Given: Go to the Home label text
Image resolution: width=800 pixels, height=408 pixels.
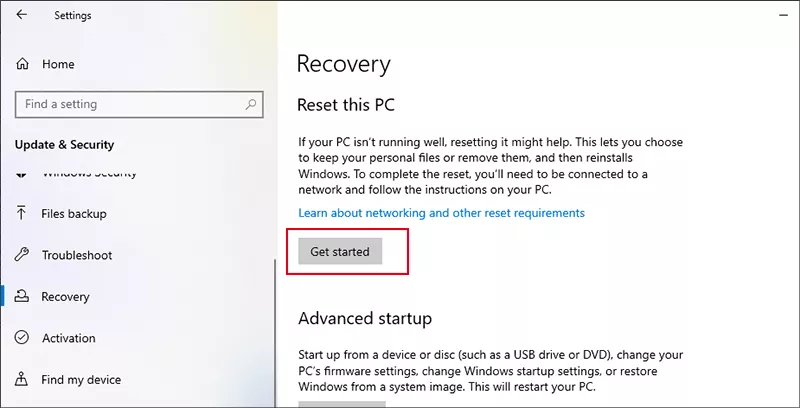Looking at the screenshot, I should [58, 64].
